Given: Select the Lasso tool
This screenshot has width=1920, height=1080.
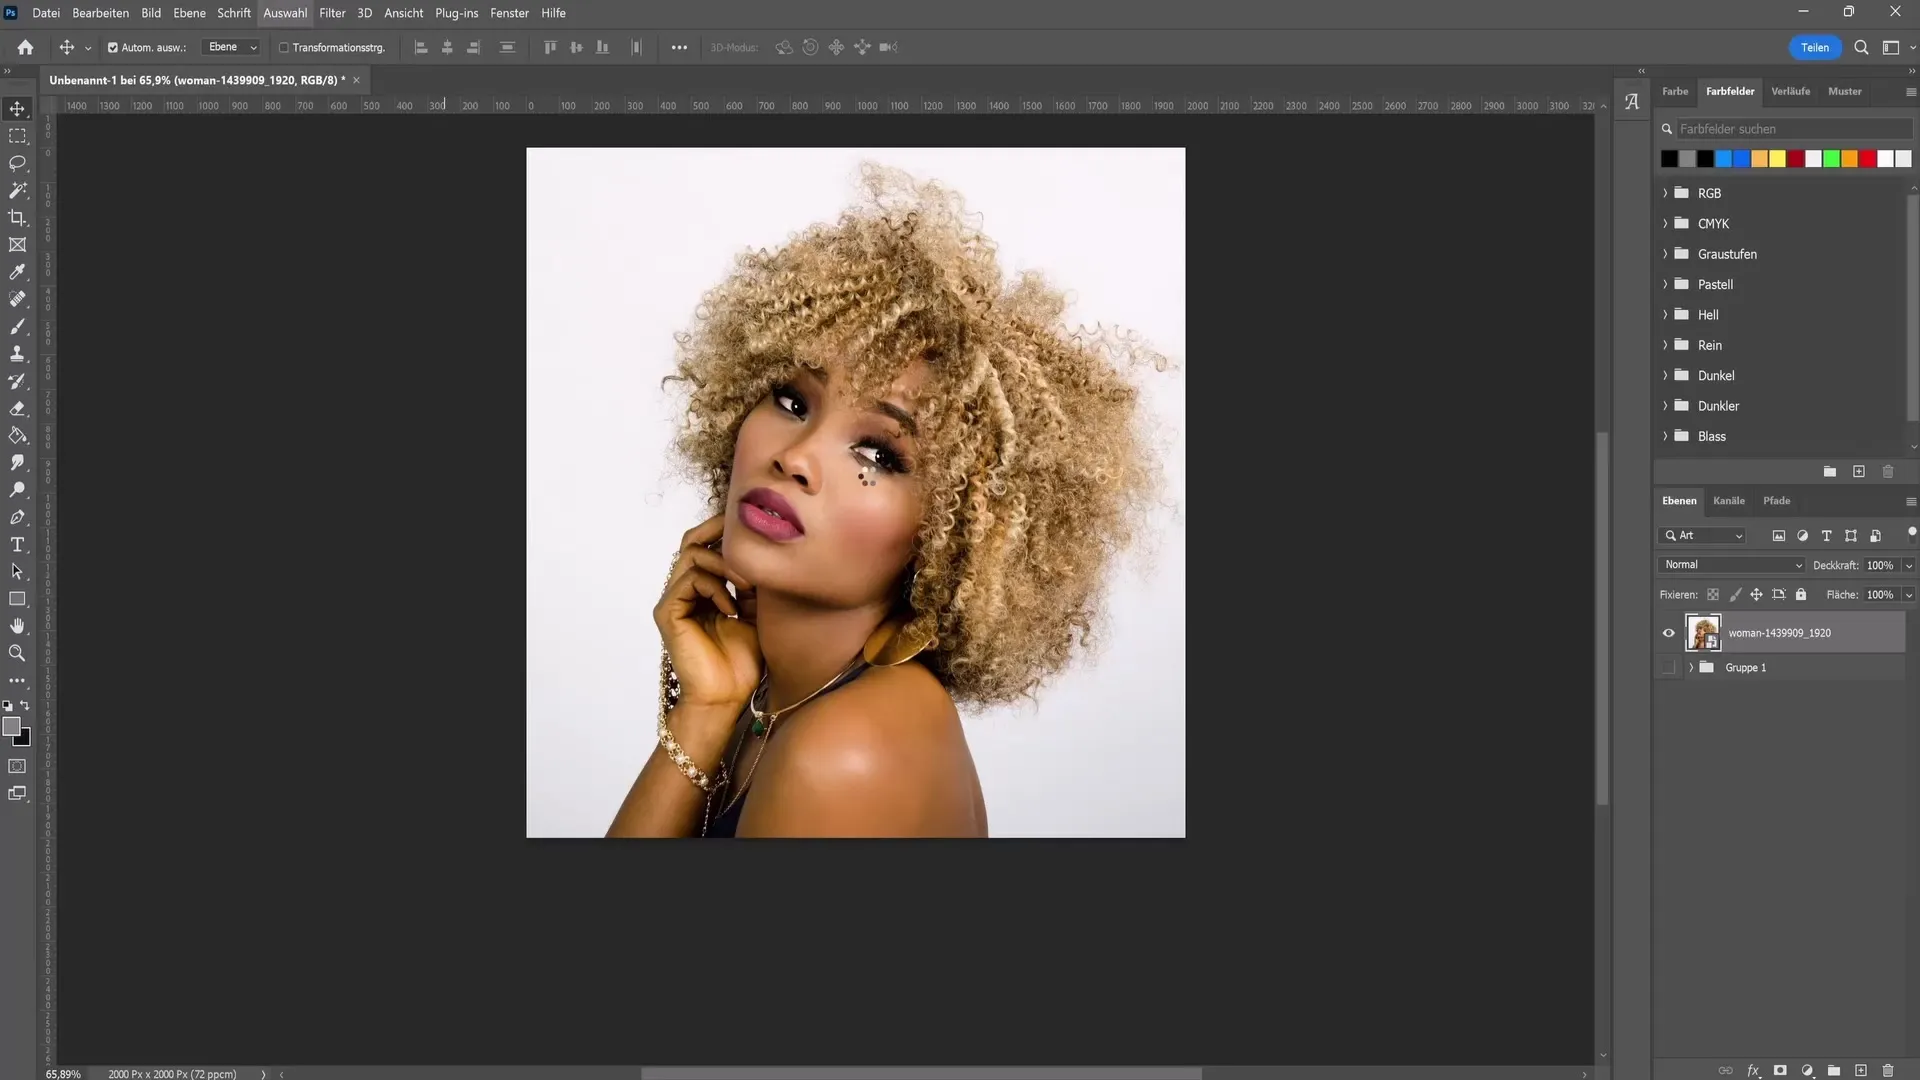Looking at the screenshot, I should pos(18,162).
